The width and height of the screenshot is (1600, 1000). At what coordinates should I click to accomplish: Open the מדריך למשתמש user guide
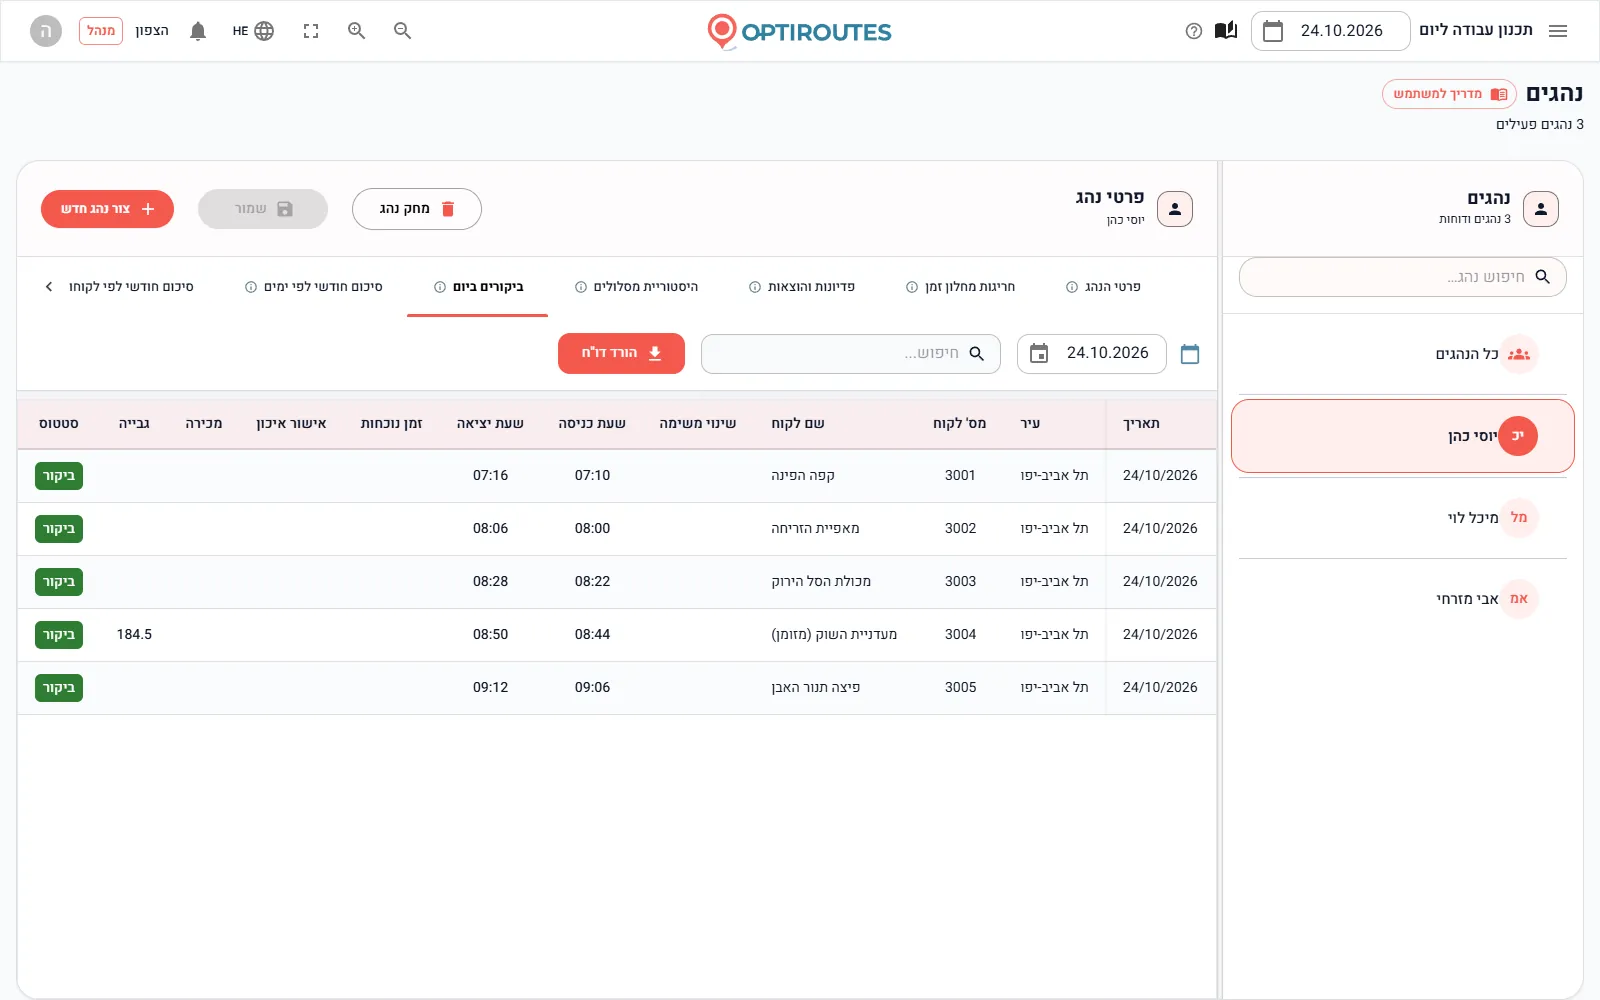[x=1449, y=94]
